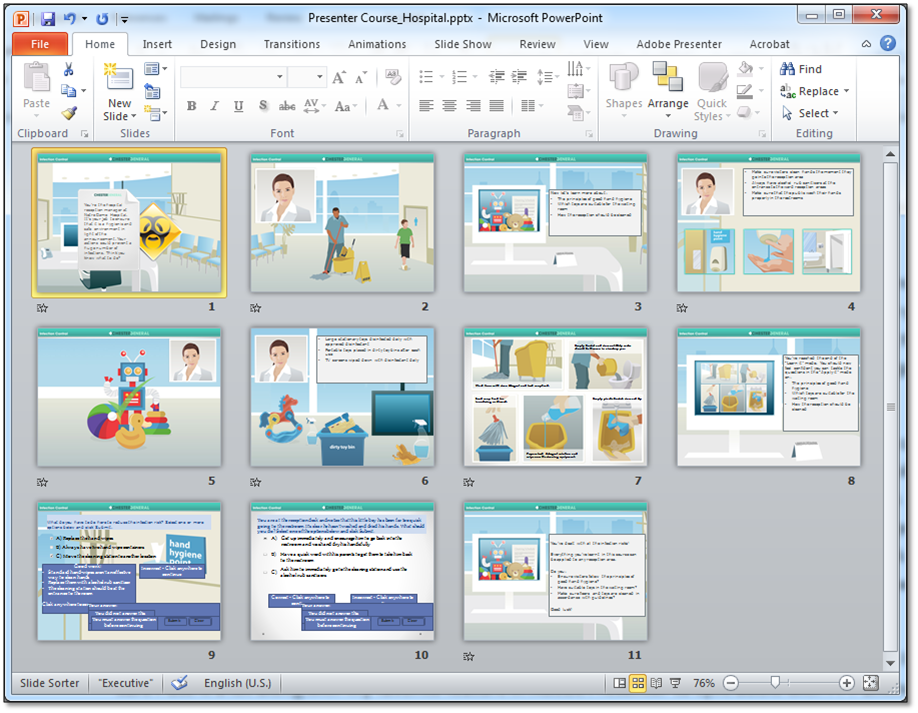Click the zoom slider handle
Image resolution: width=918 pixels, height=713 pixels.
click(x=775, y=683)
